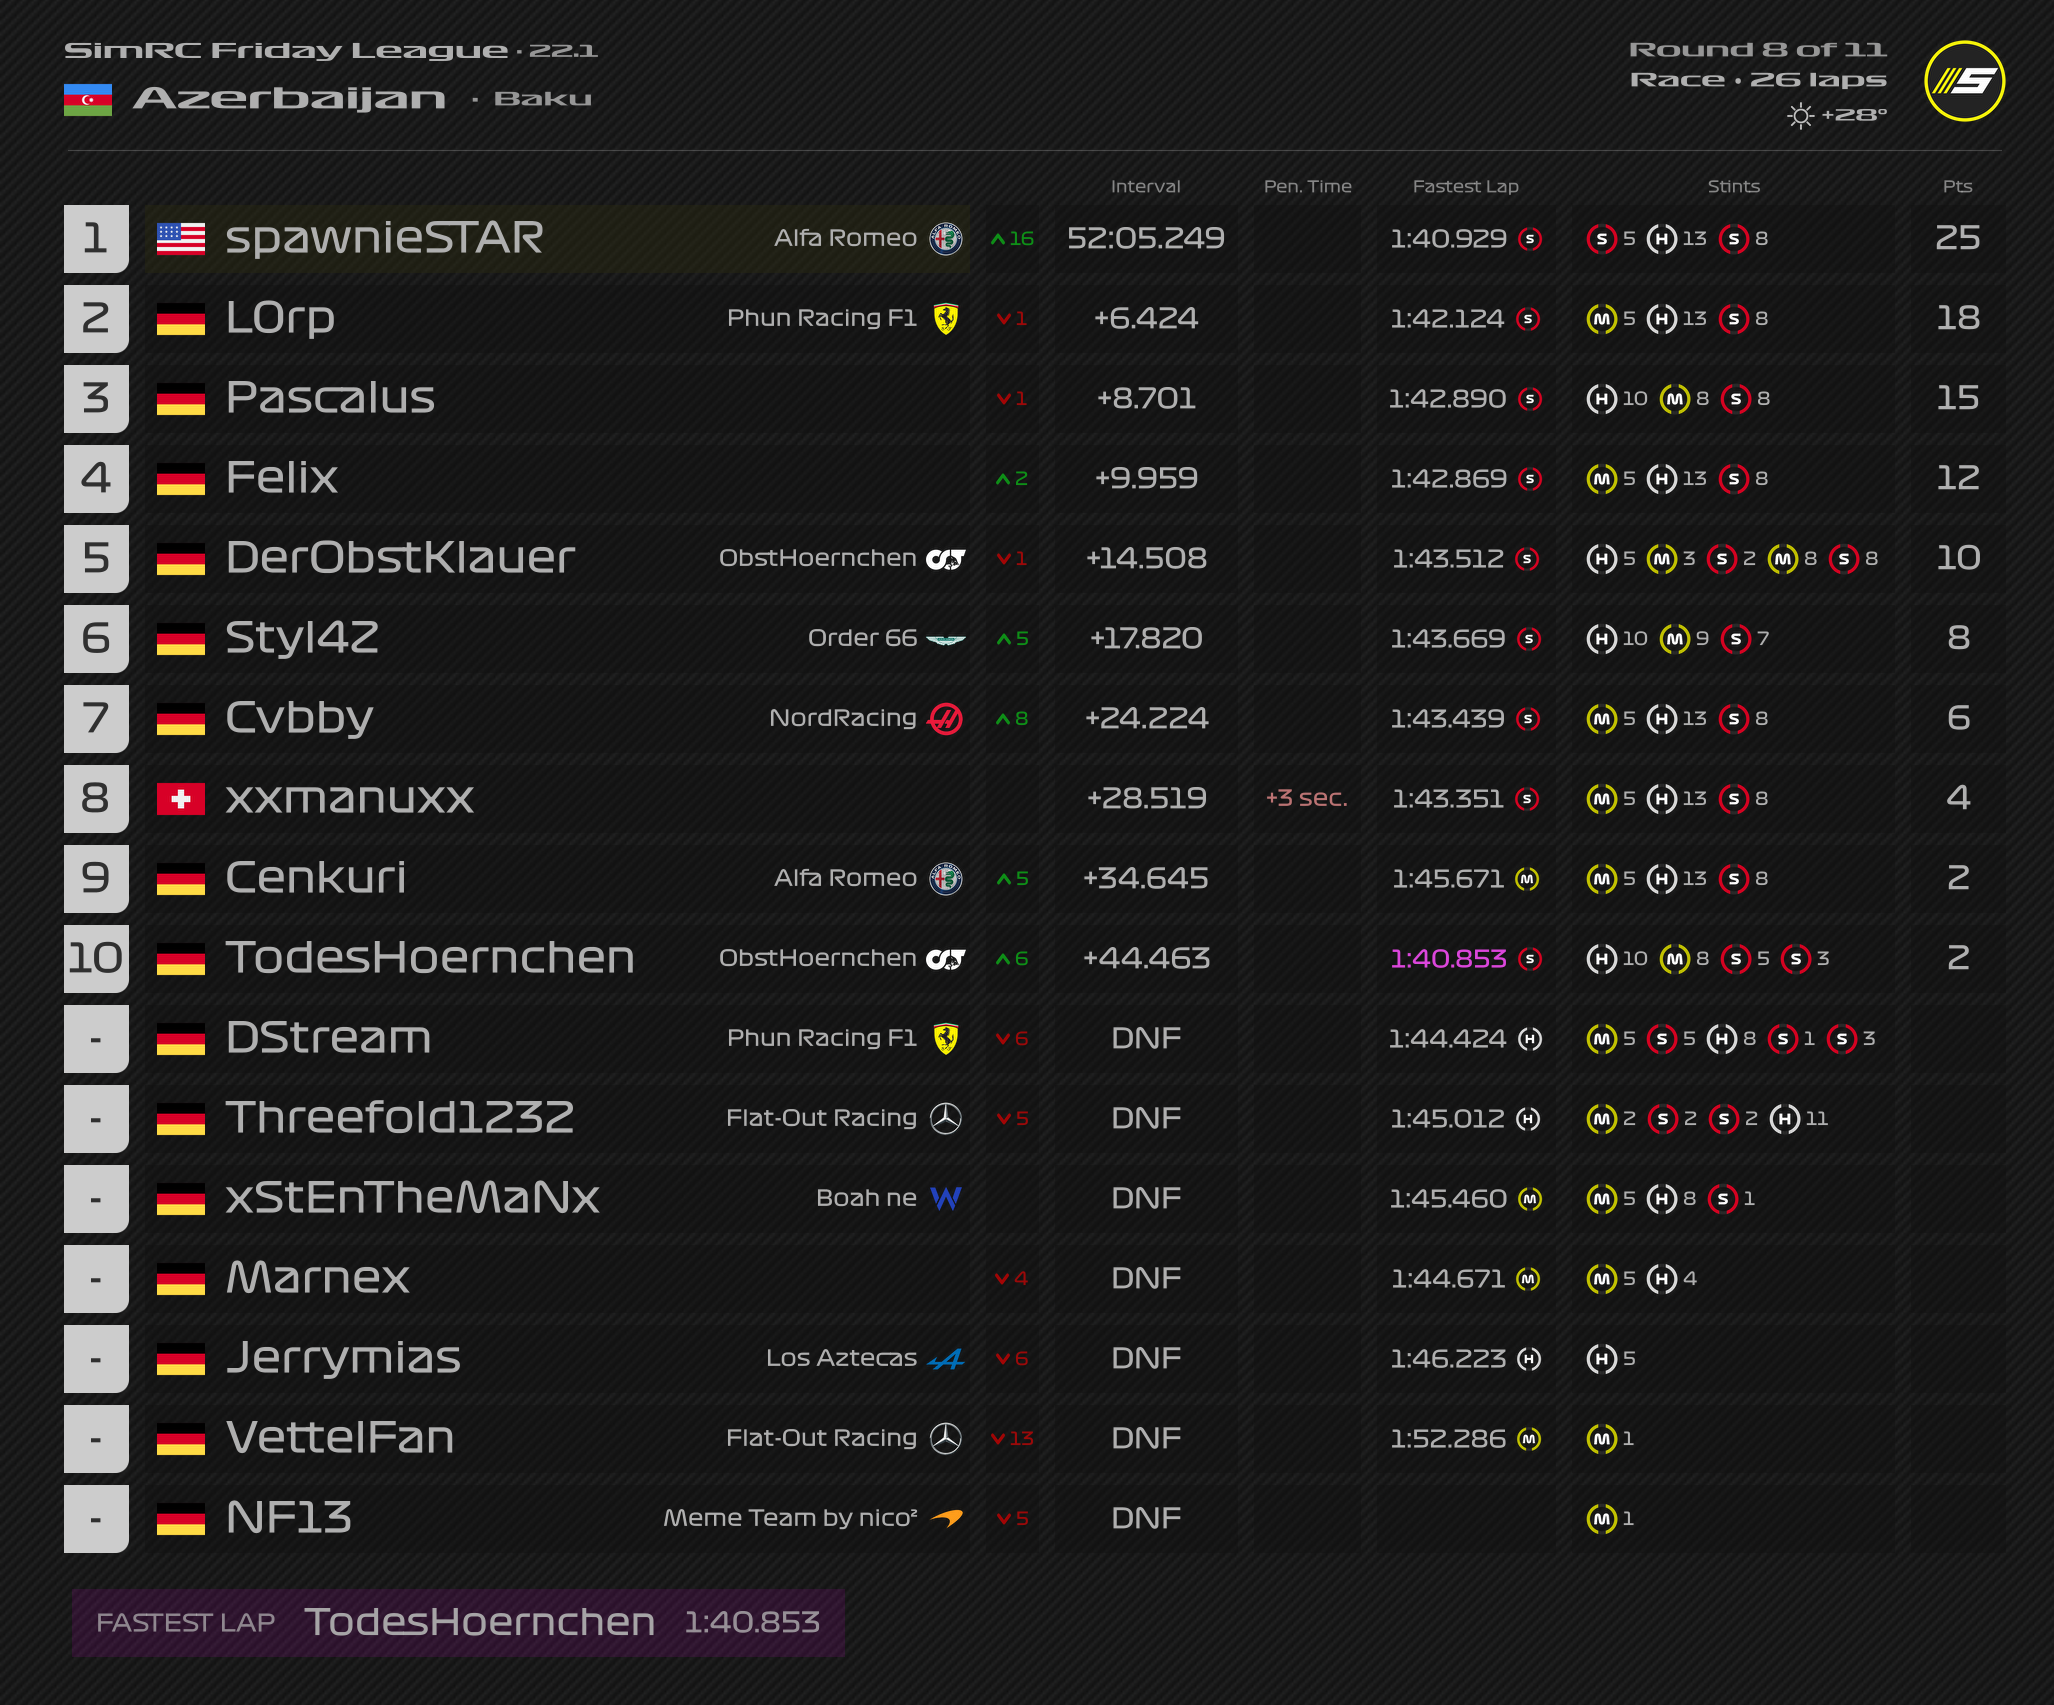Click the Williams logo beside Boah ne
Screen dimensions: 2054x1705
pyautogui.click(x=945, y=1198)
